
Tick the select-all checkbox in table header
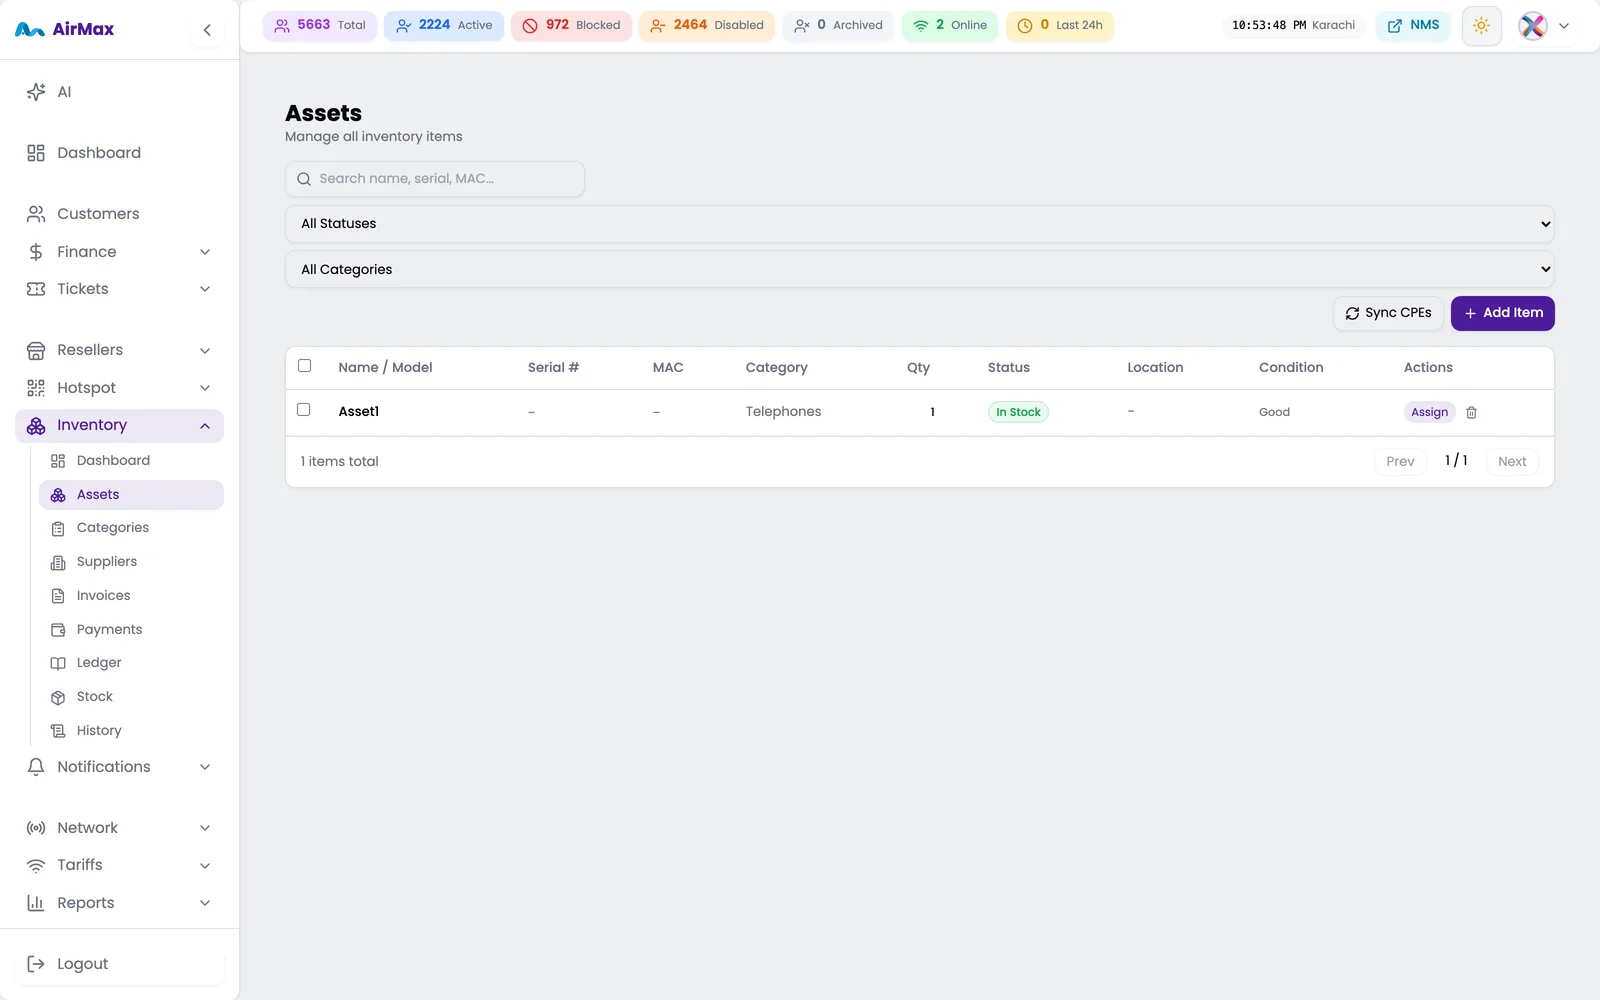point(305,366)
